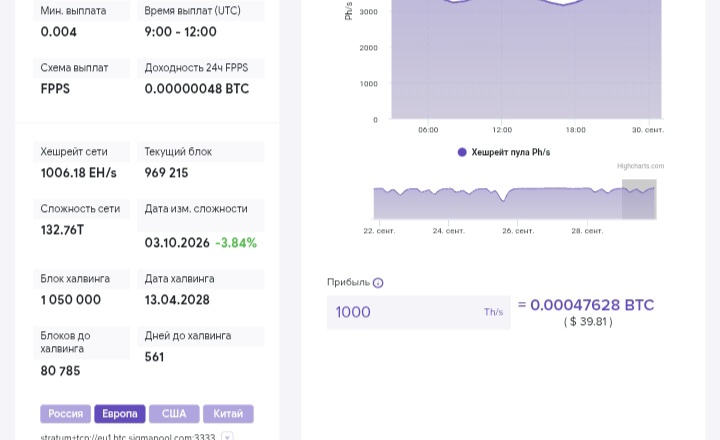Click the info icon beside Прибыль
720x440 pixels.
[378, 283]
